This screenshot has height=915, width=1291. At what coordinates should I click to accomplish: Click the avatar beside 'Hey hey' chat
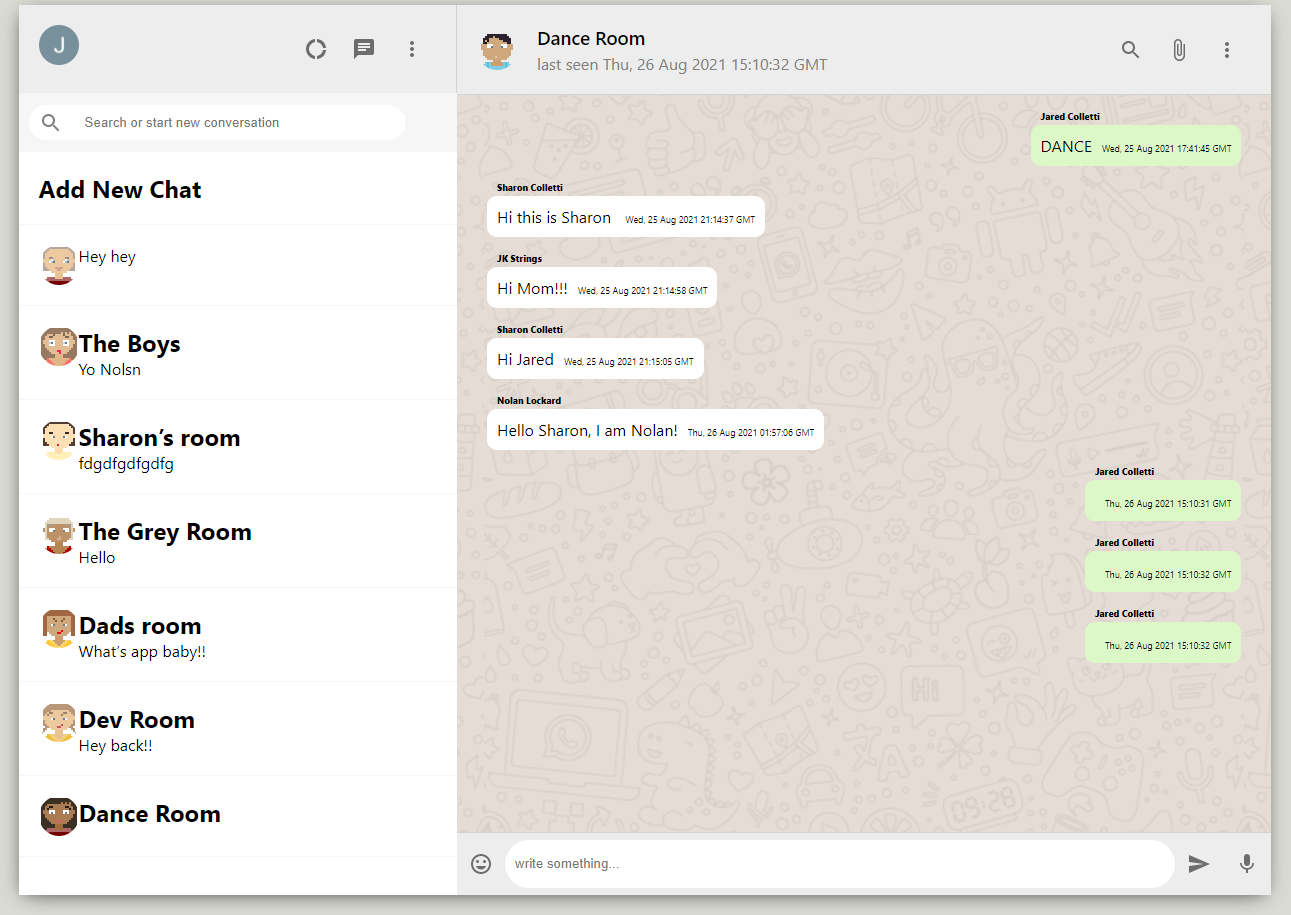click(59, 265)
